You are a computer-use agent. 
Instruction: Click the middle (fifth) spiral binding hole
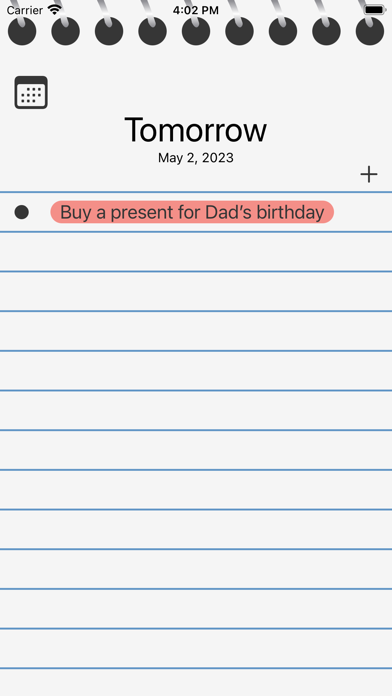point(196,31)
